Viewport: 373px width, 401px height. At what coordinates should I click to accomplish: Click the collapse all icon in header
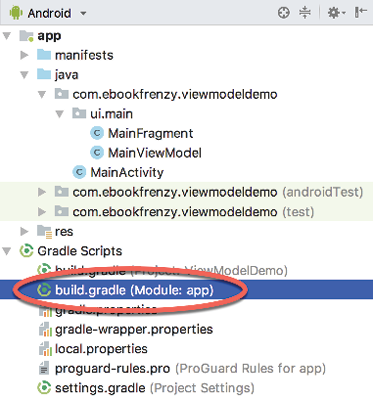click(x=305, y=13)
